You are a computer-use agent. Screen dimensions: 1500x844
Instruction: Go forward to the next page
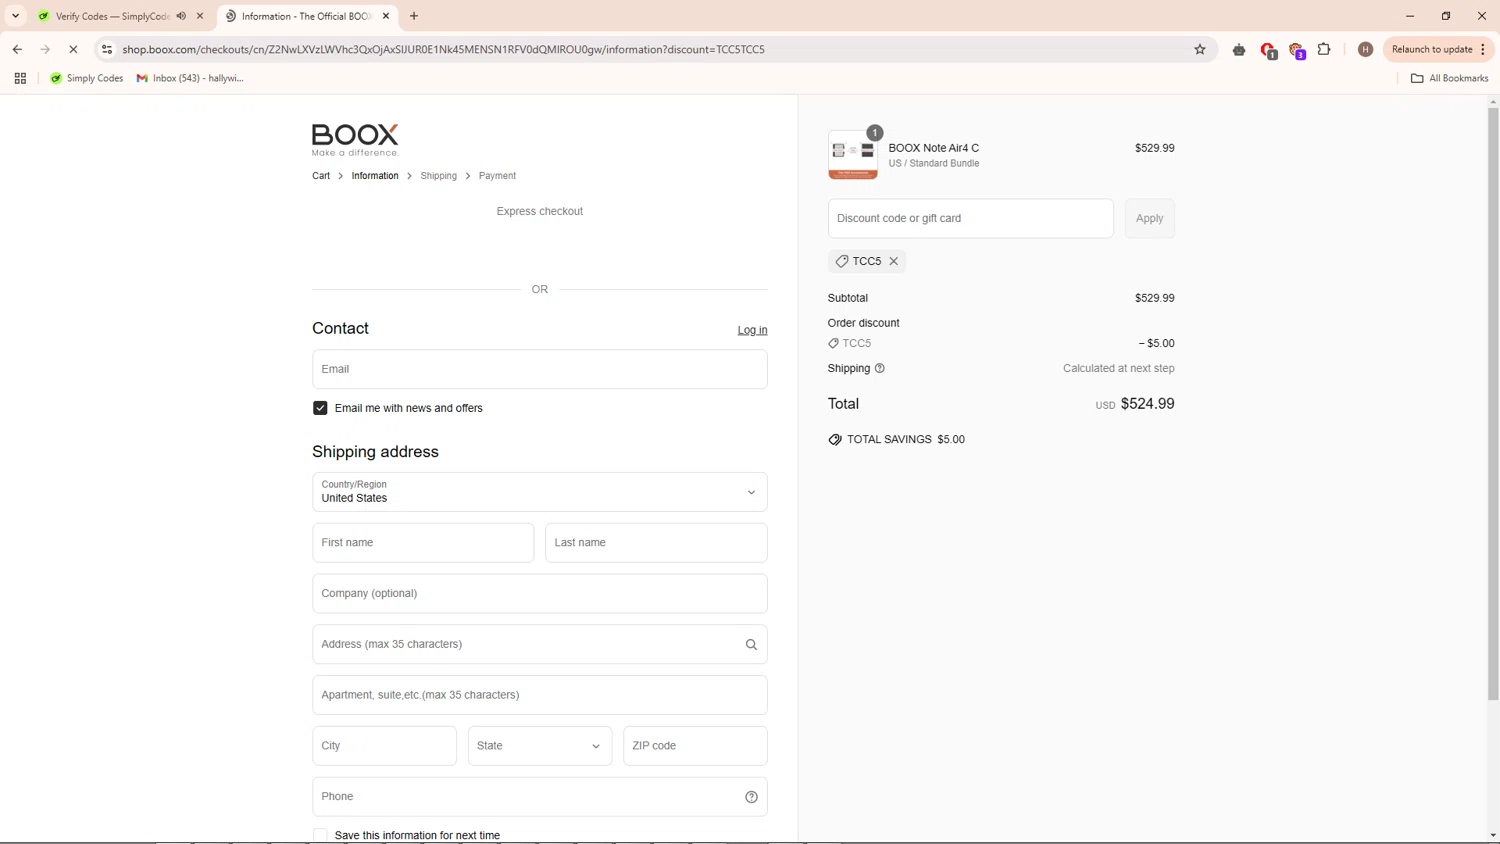[45, 49]
